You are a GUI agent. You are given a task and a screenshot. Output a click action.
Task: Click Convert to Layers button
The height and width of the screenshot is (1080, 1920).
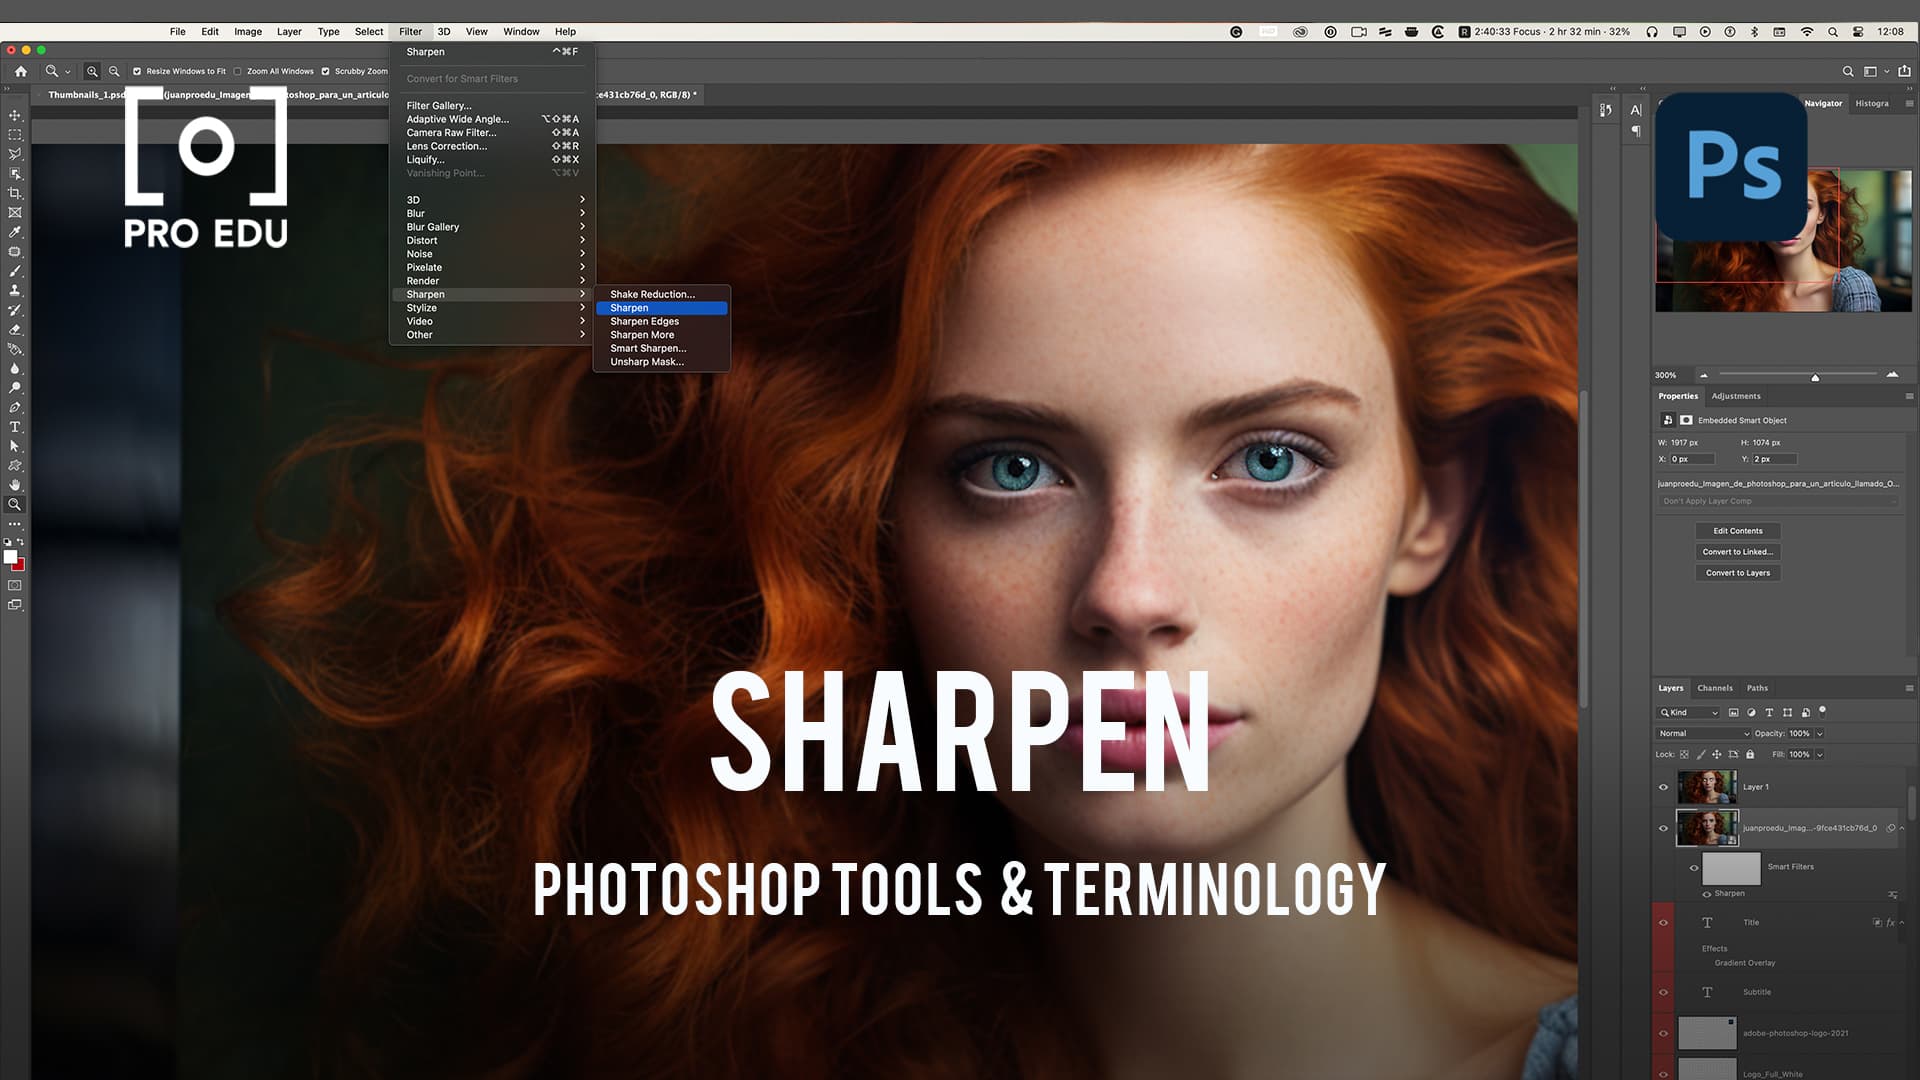[1738, 572]
